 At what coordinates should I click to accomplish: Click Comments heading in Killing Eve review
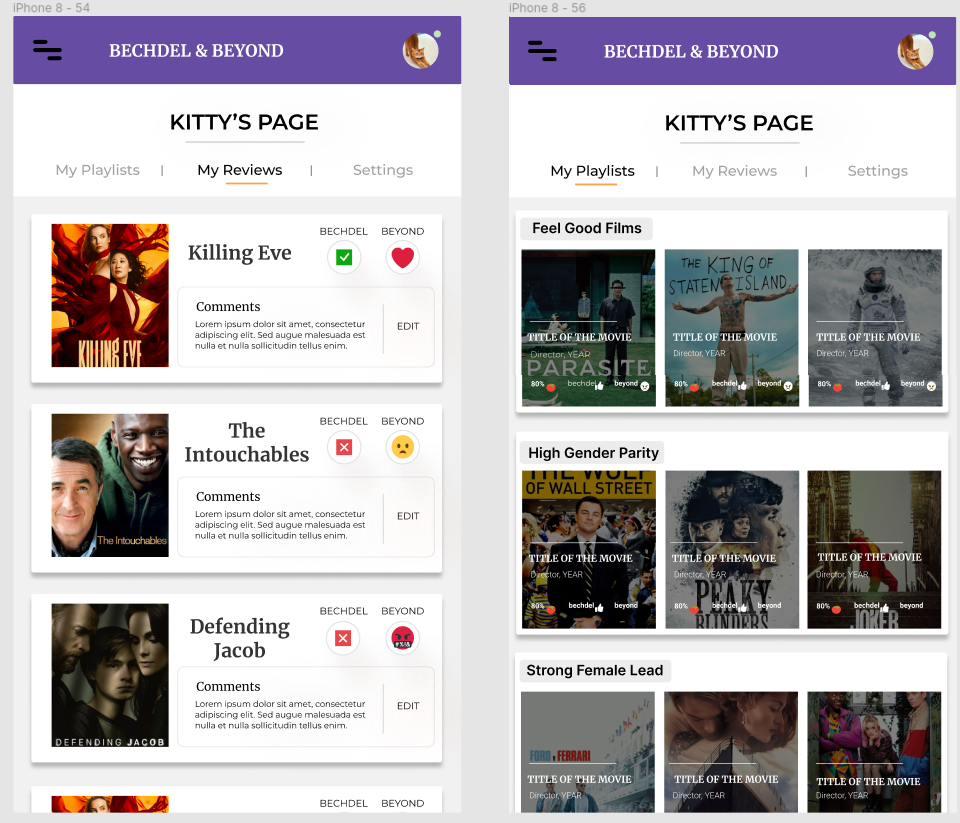click(228, 306)
